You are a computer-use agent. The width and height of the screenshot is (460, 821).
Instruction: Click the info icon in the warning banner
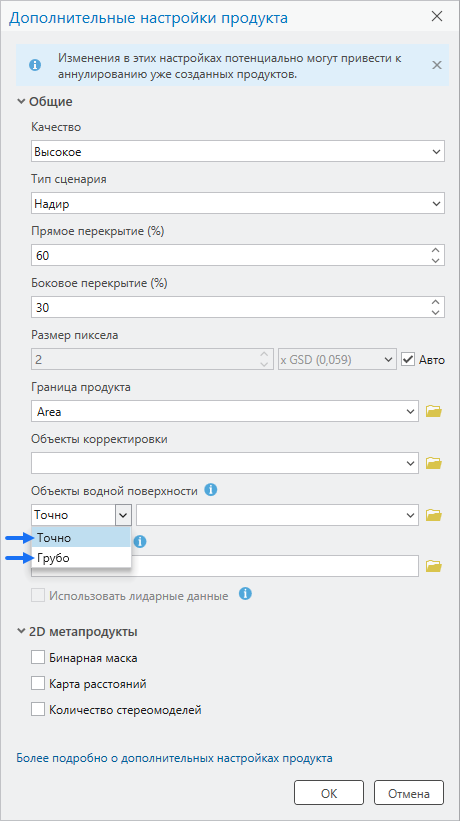pos(35,65)
